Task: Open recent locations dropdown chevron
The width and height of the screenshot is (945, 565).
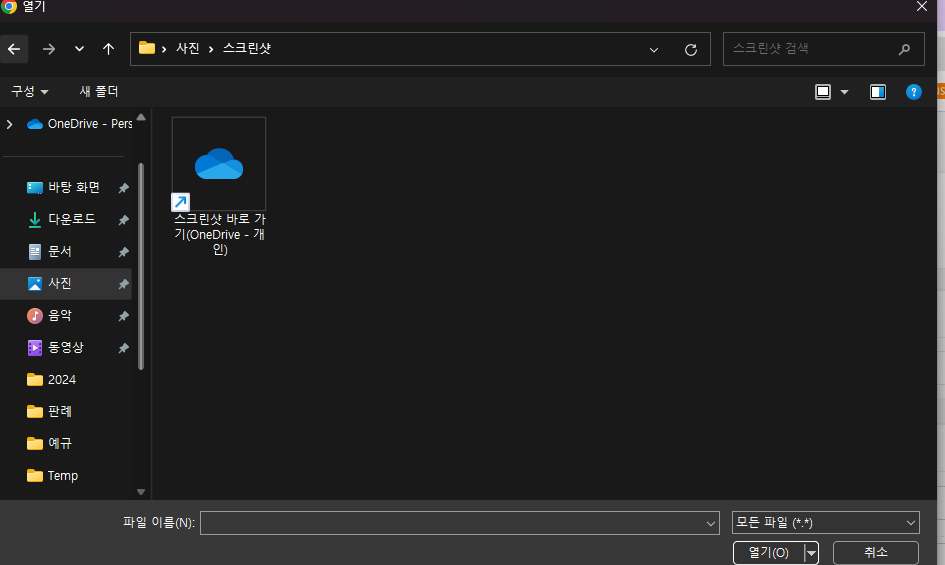Action: pos(79,49)
